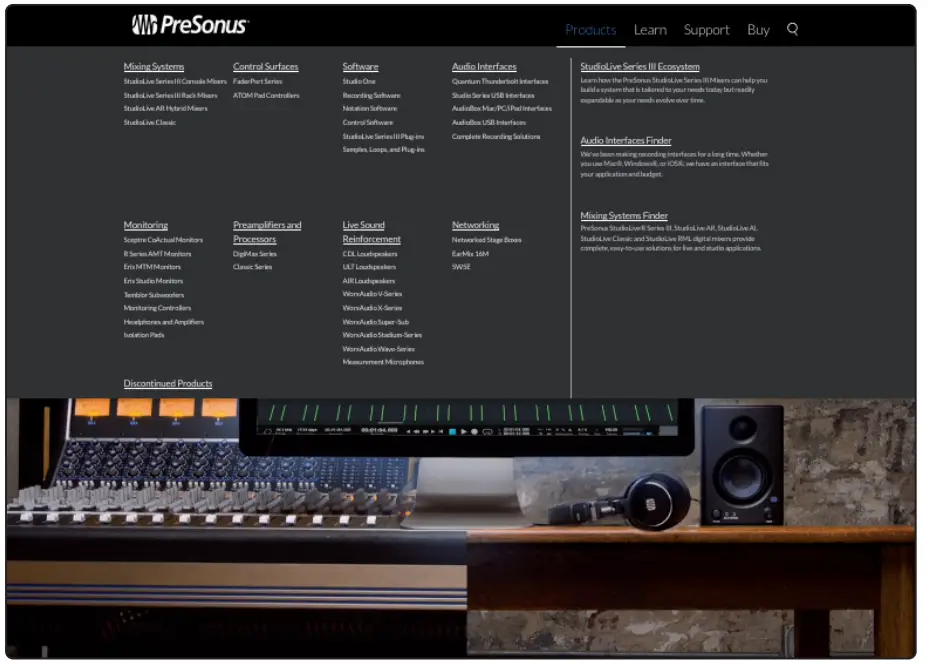The height and width of the screenshot is (665, 927).
Task: Select the Learn menu item
Action: click(650, 30)
